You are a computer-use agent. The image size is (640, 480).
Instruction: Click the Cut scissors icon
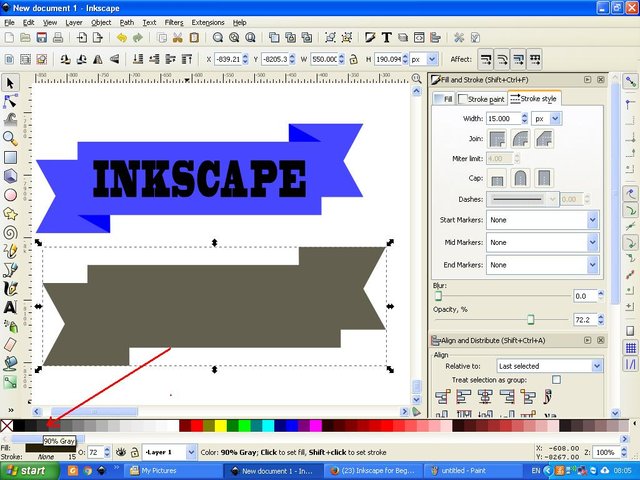tap(178, 38)
